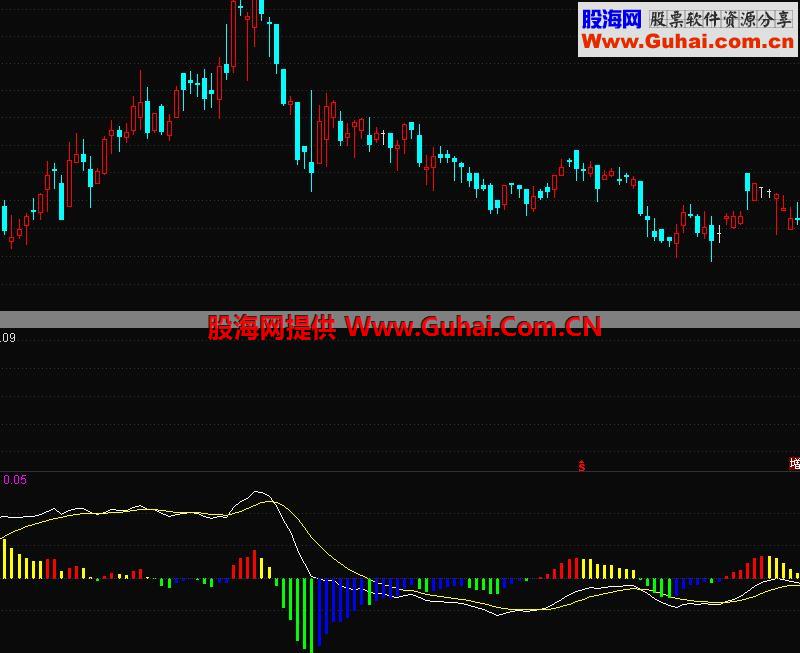Viewport: 800px width, 653px height.
Task: Click the red S marker above the indicator pane
Action: 582,466
